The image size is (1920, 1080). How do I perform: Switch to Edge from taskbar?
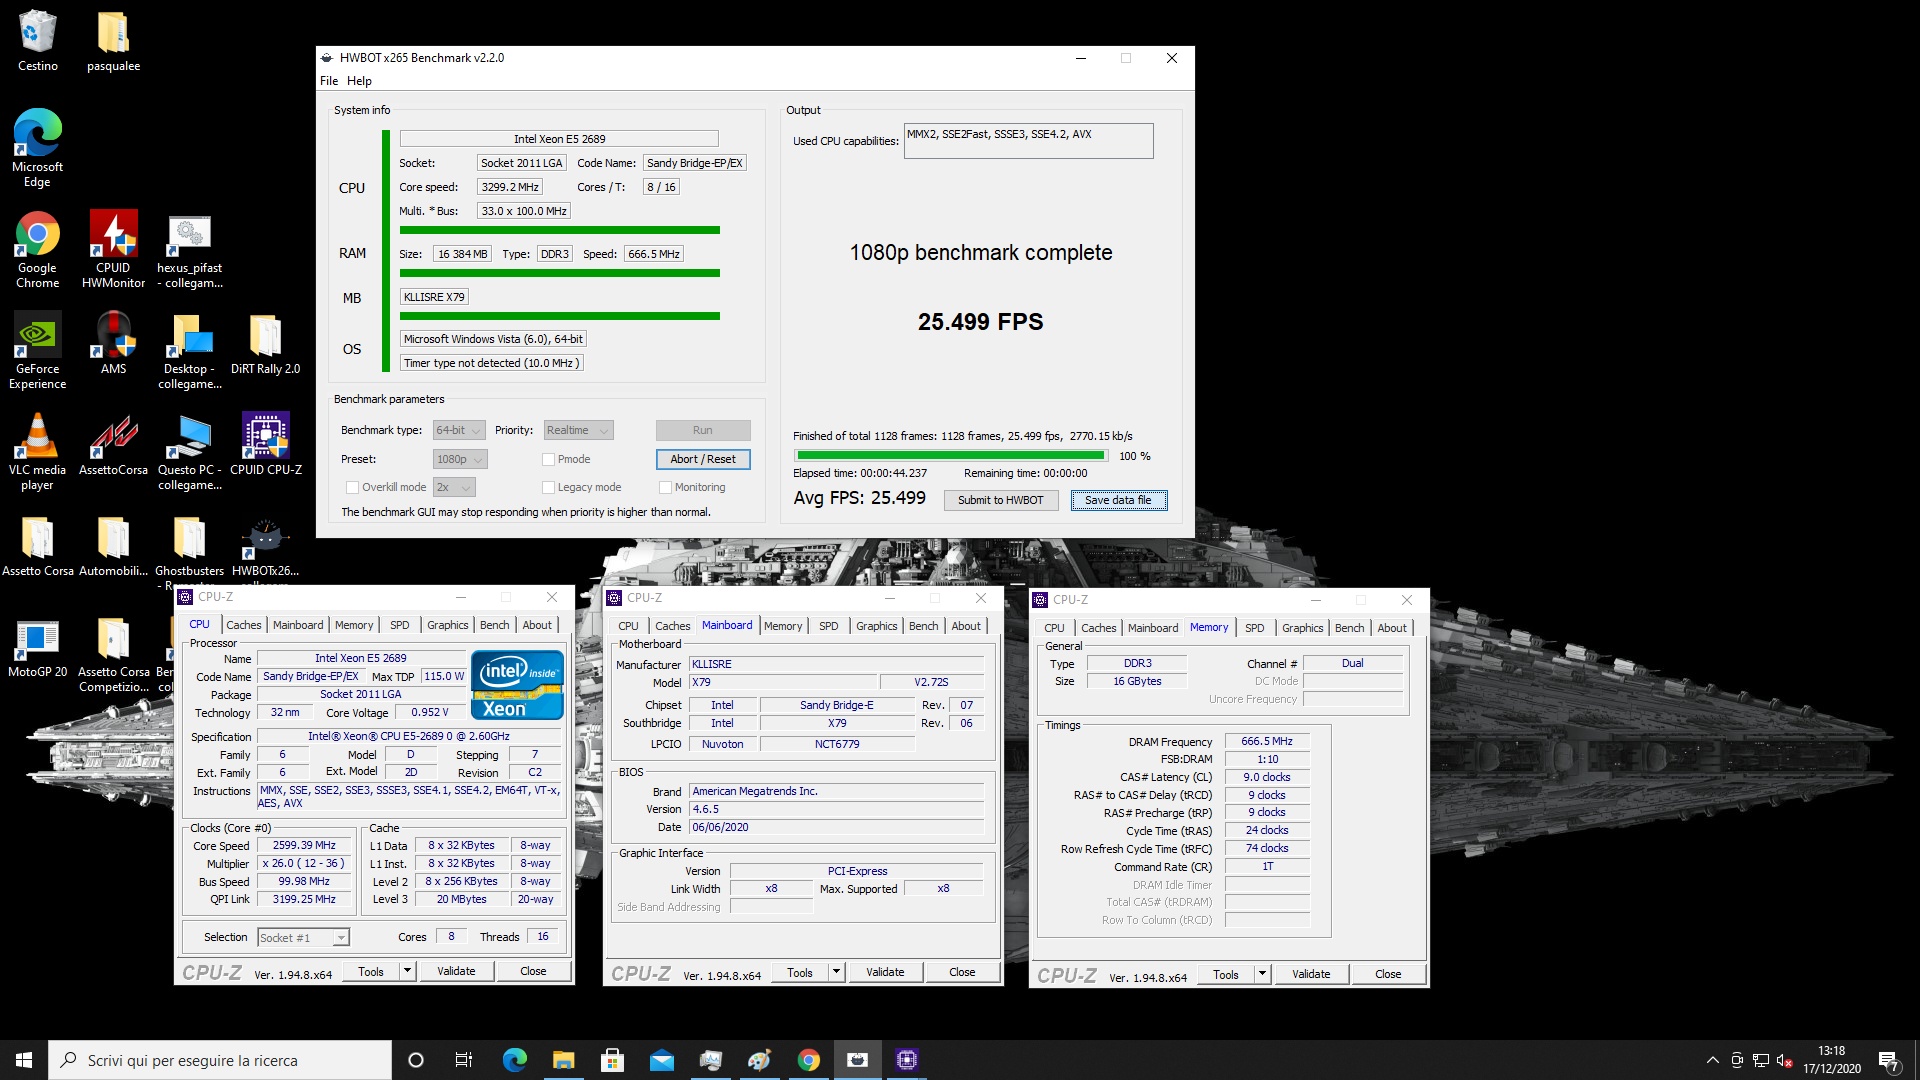pyautogui.click(x=514, y=1060)
